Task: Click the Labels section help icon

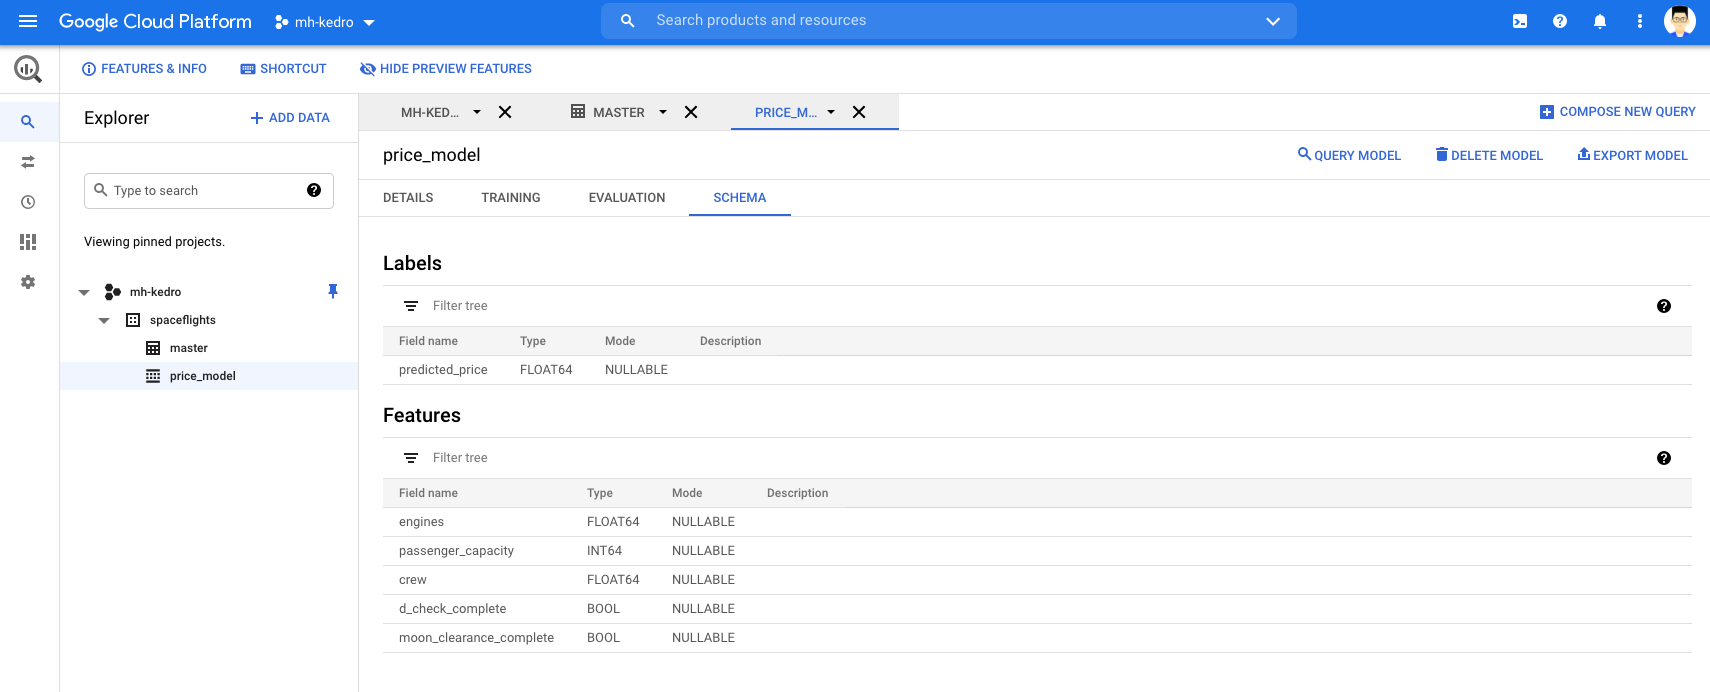Action: pos(1663,306)
